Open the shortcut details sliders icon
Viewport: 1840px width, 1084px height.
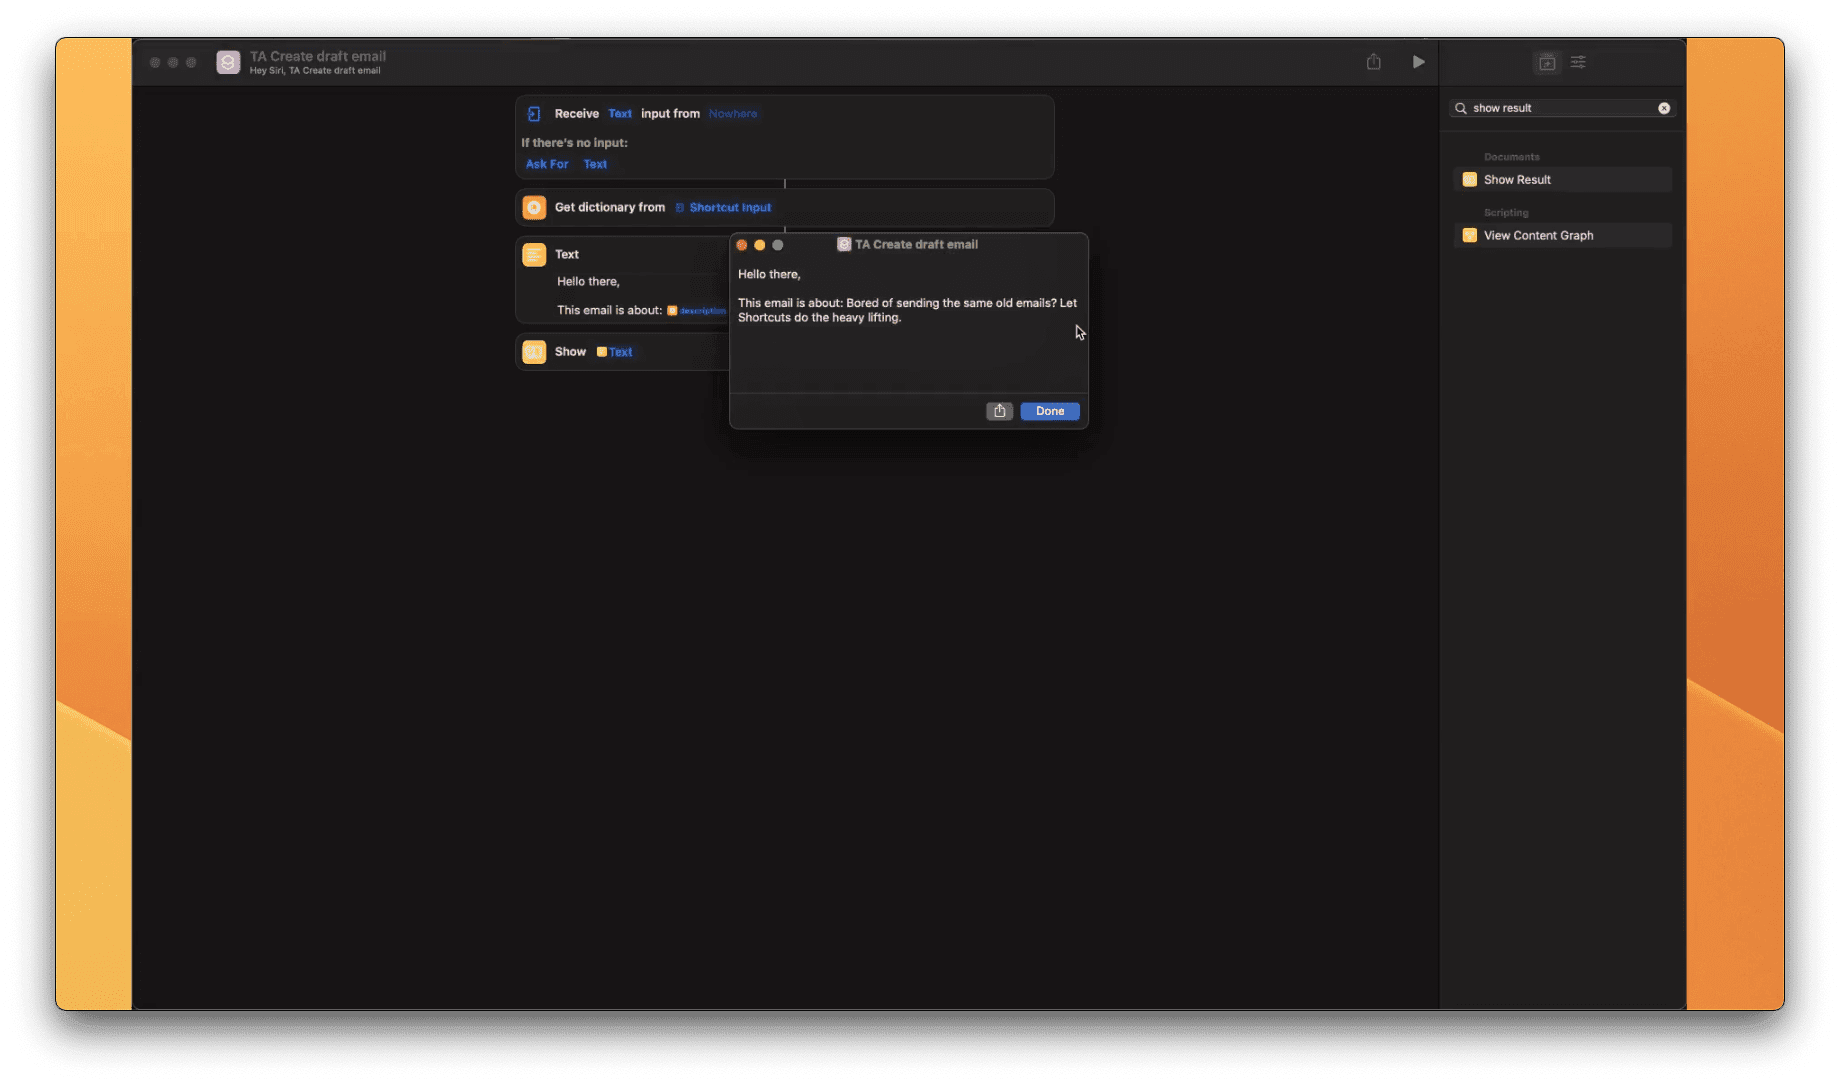tap(1578, 62)
